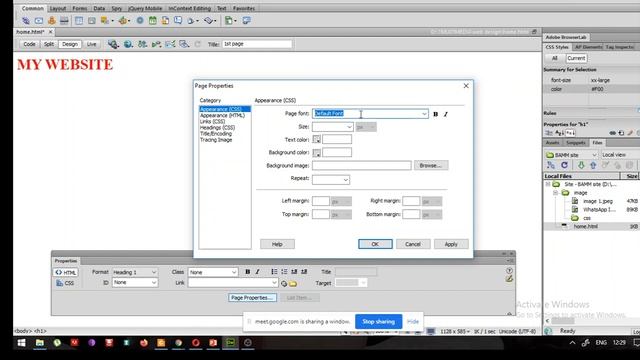This screenshot has width=640, height=360.
Task: Browse for link file folder icon
Action: pos(293,283)
